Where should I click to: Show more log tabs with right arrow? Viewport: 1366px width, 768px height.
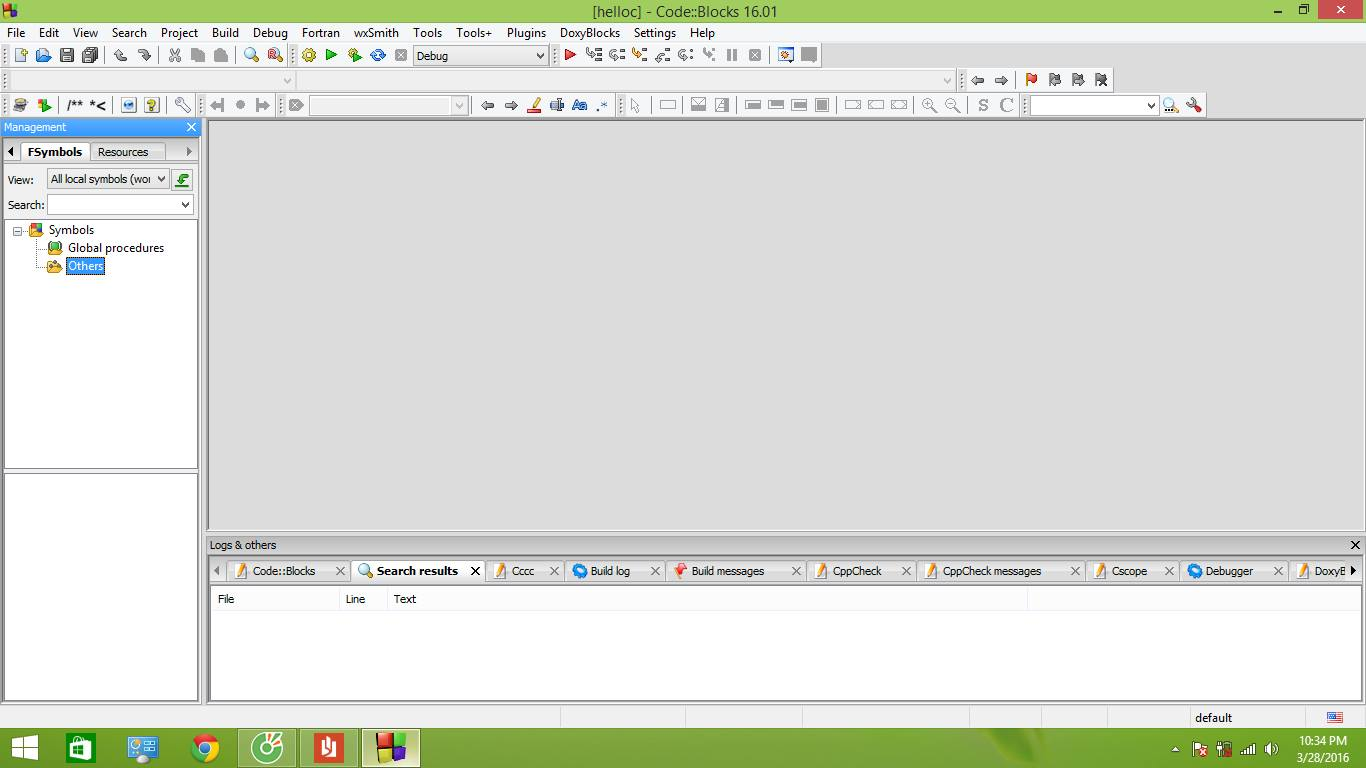coord(1353,571)
